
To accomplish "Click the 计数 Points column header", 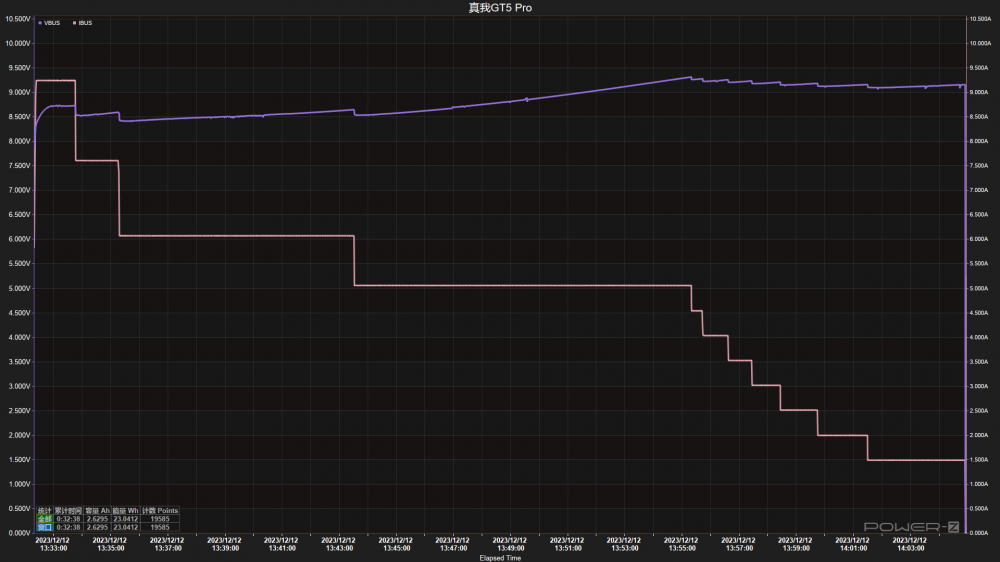I will coord(160,511).
